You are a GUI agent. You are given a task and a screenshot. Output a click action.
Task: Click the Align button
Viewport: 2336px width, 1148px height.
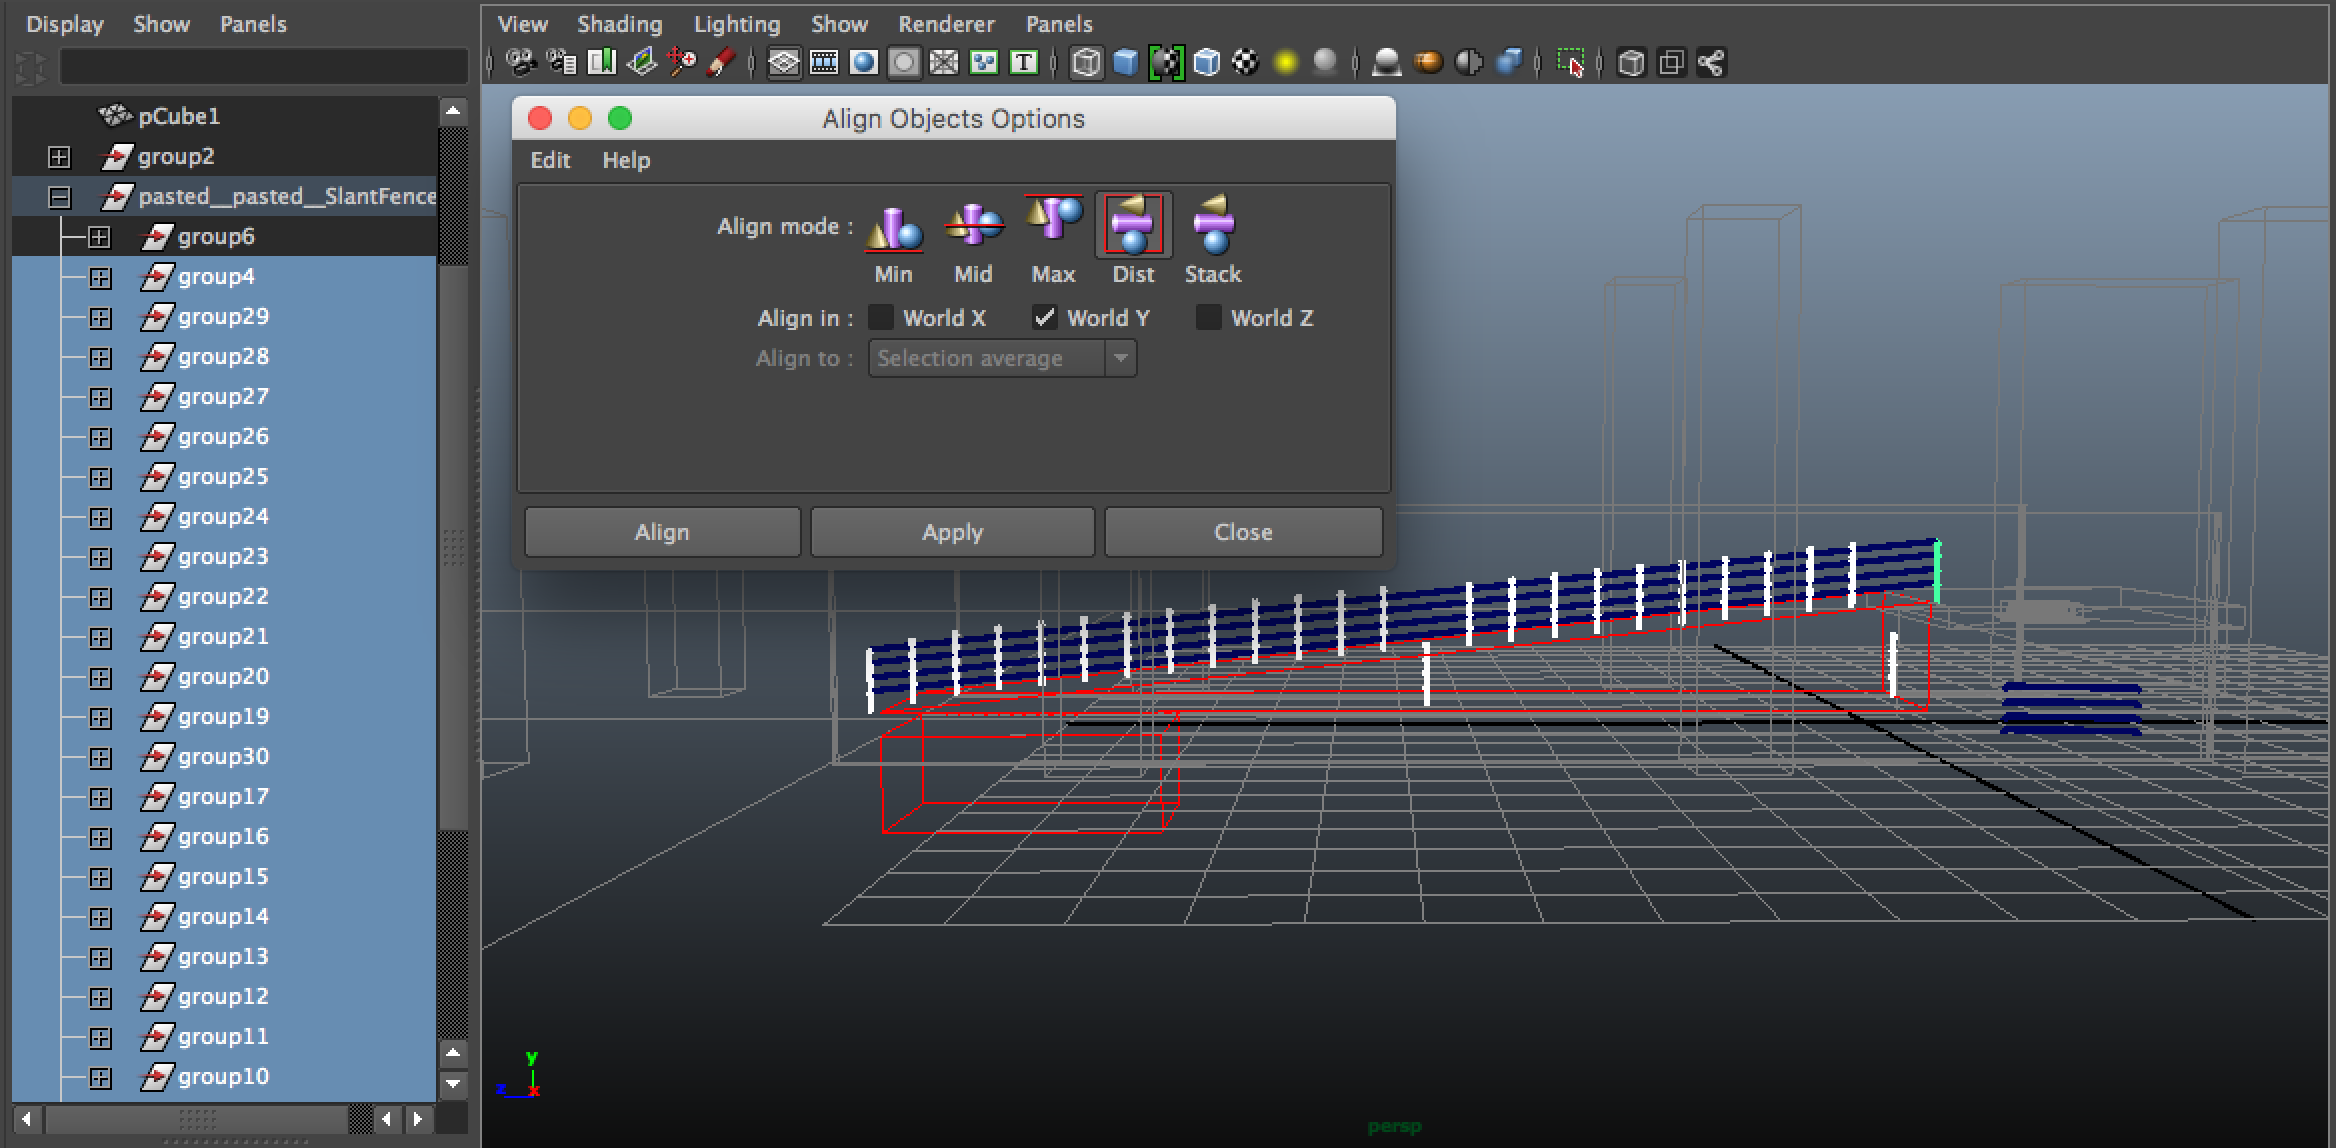[662, 532]
